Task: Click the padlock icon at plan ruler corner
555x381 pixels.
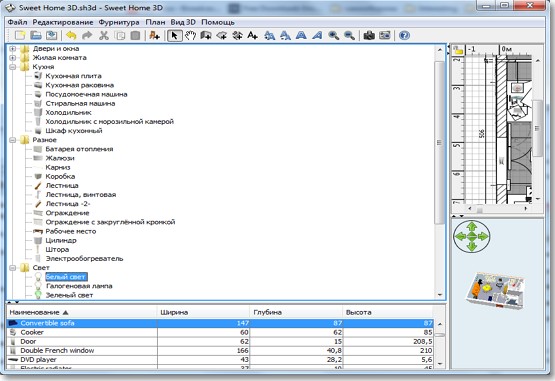Action: (459, 50)
